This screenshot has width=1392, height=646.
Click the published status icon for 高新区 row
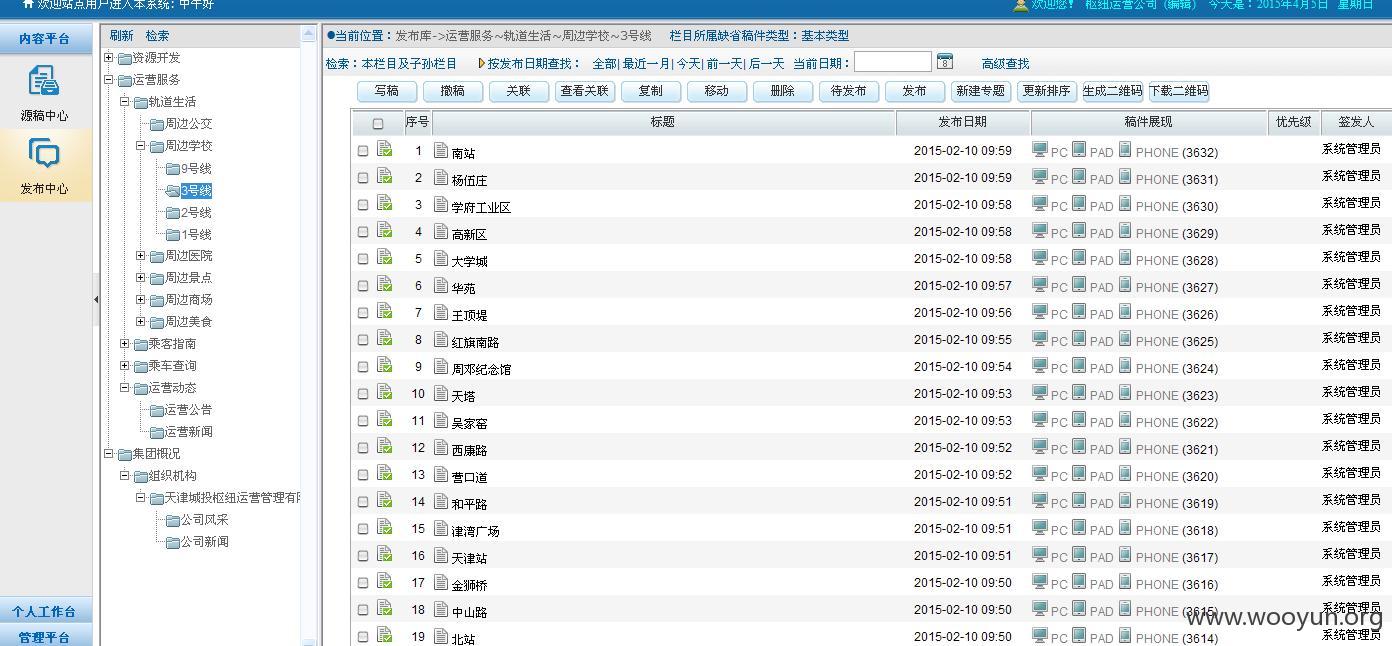tap(384, 230)
